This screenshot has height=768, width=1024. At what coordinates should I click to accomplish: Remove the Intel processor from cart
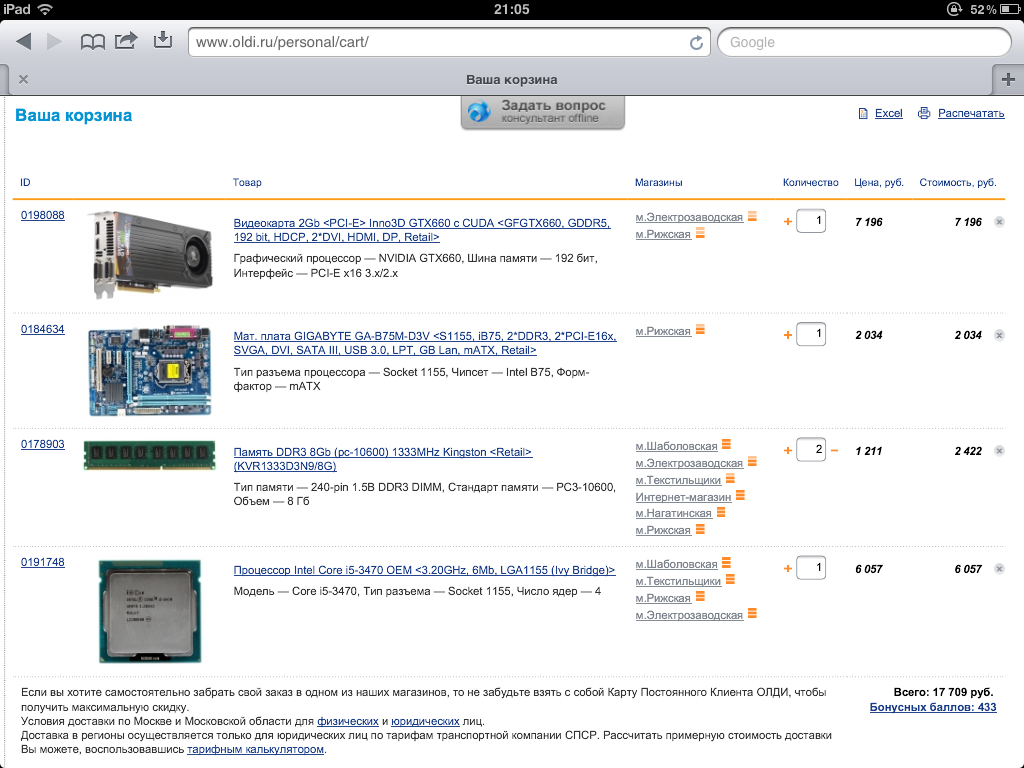tap(999, 569)
